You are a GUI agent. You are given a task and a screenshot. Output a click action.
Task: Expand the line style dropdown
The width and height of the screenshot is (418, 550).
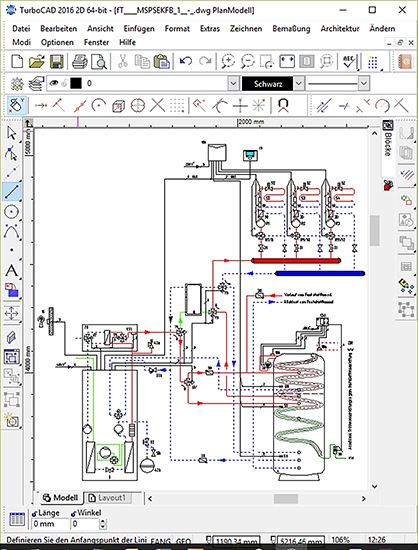[364, 83]
